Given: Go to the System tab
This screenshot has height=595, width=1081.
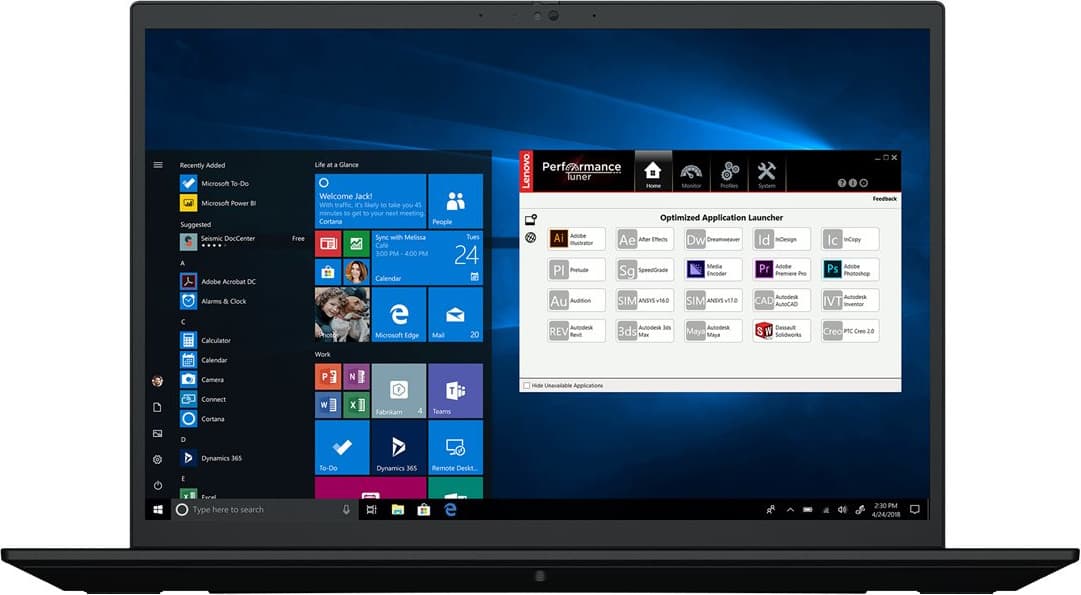Looking at the screenshot, I should [x=766, y=173].
